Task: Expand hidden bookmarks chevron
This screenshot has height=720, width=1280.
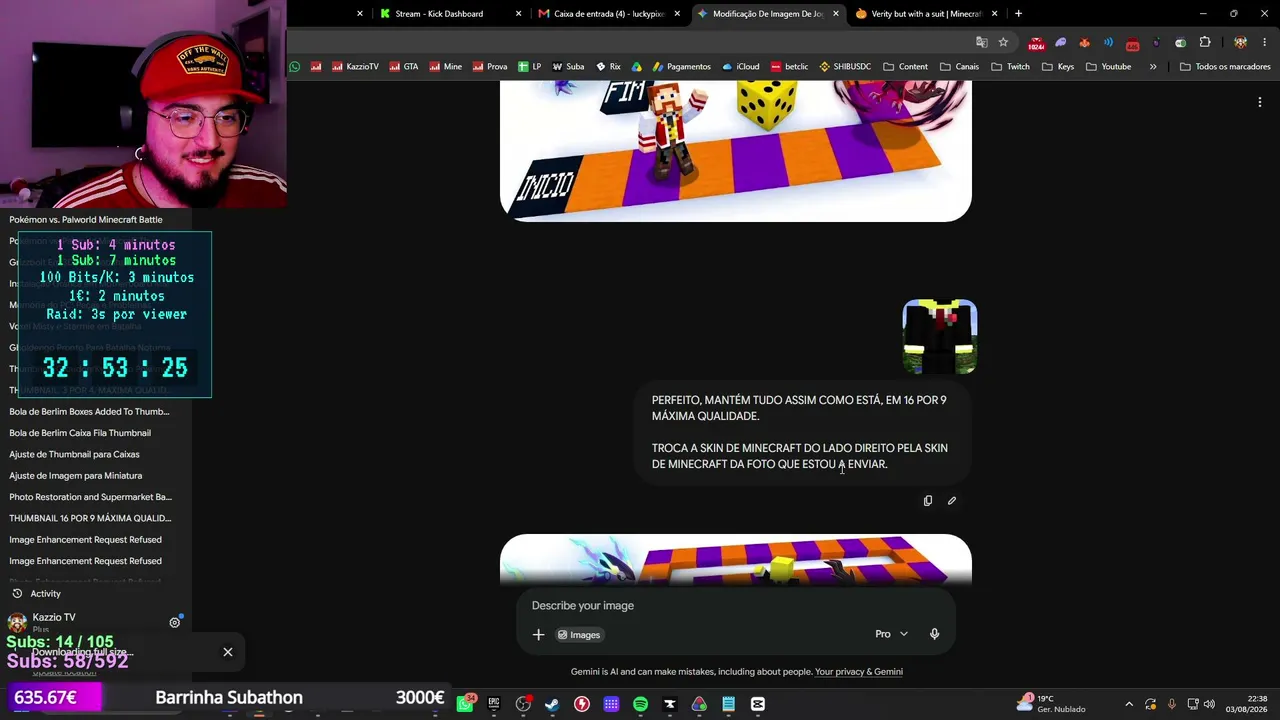Action: coord(1153,67)
